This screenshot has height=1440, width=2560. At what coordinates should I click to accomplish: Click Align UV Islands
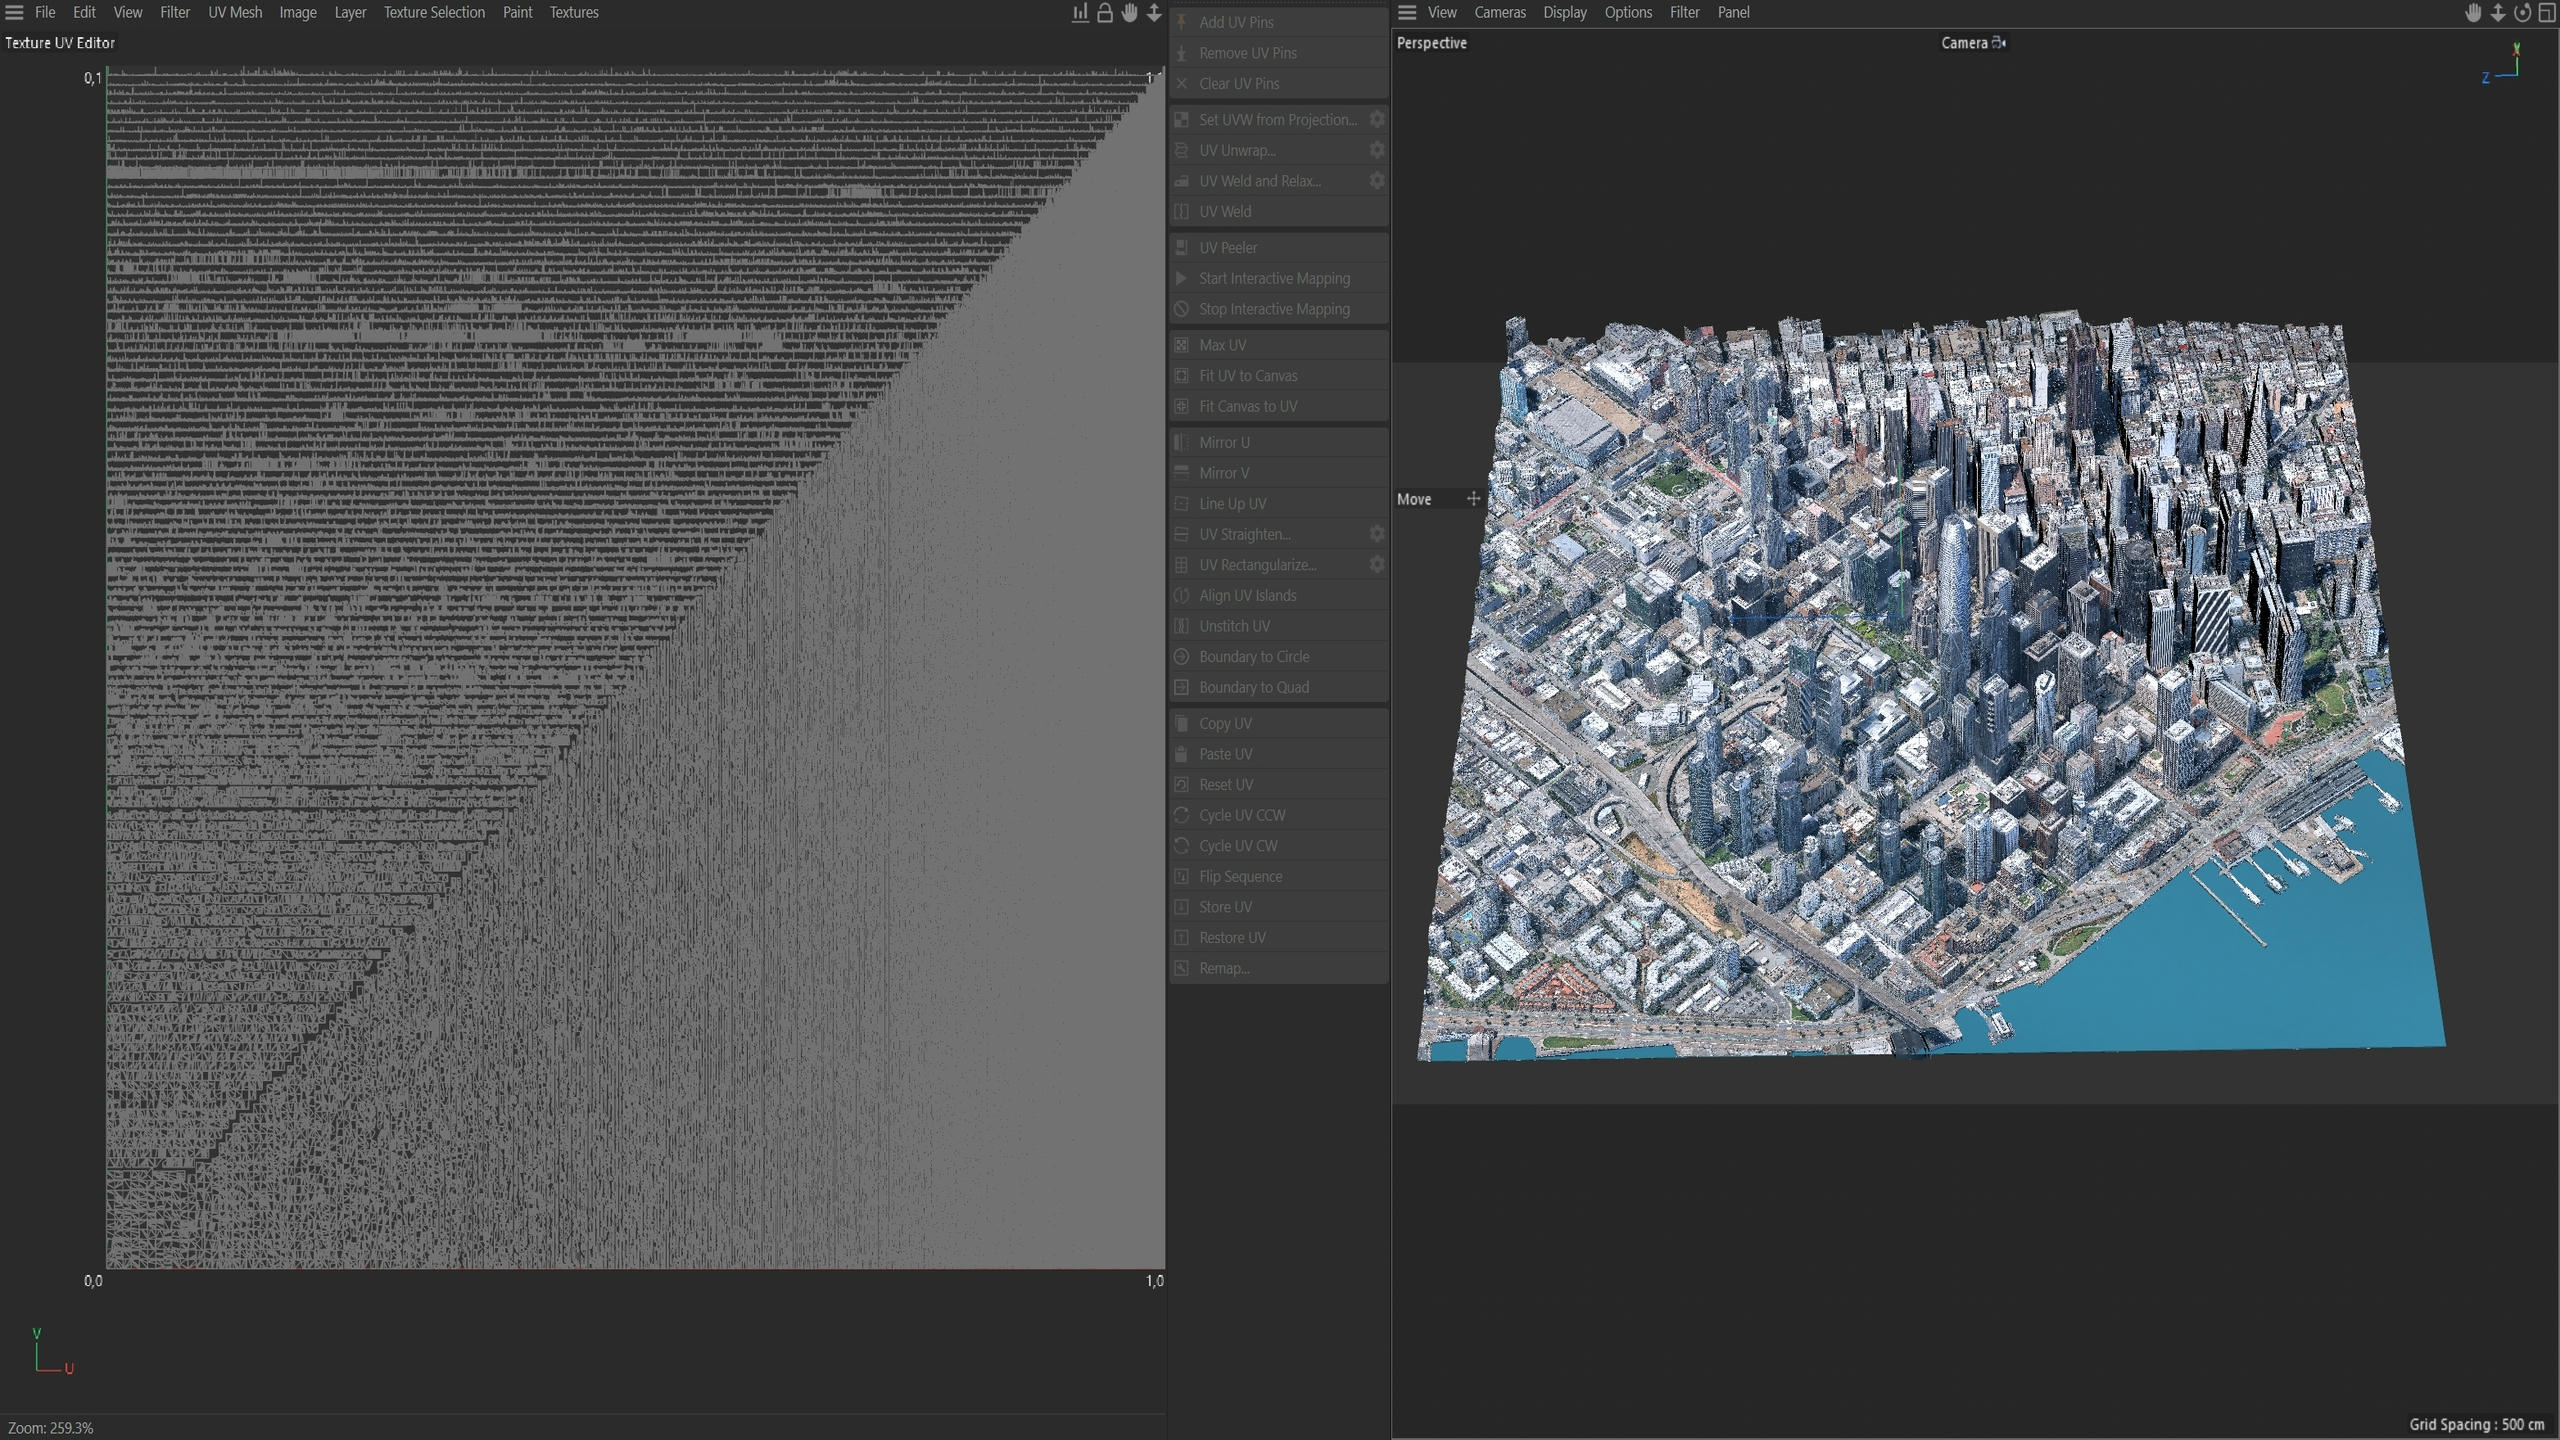(1278, 596)
